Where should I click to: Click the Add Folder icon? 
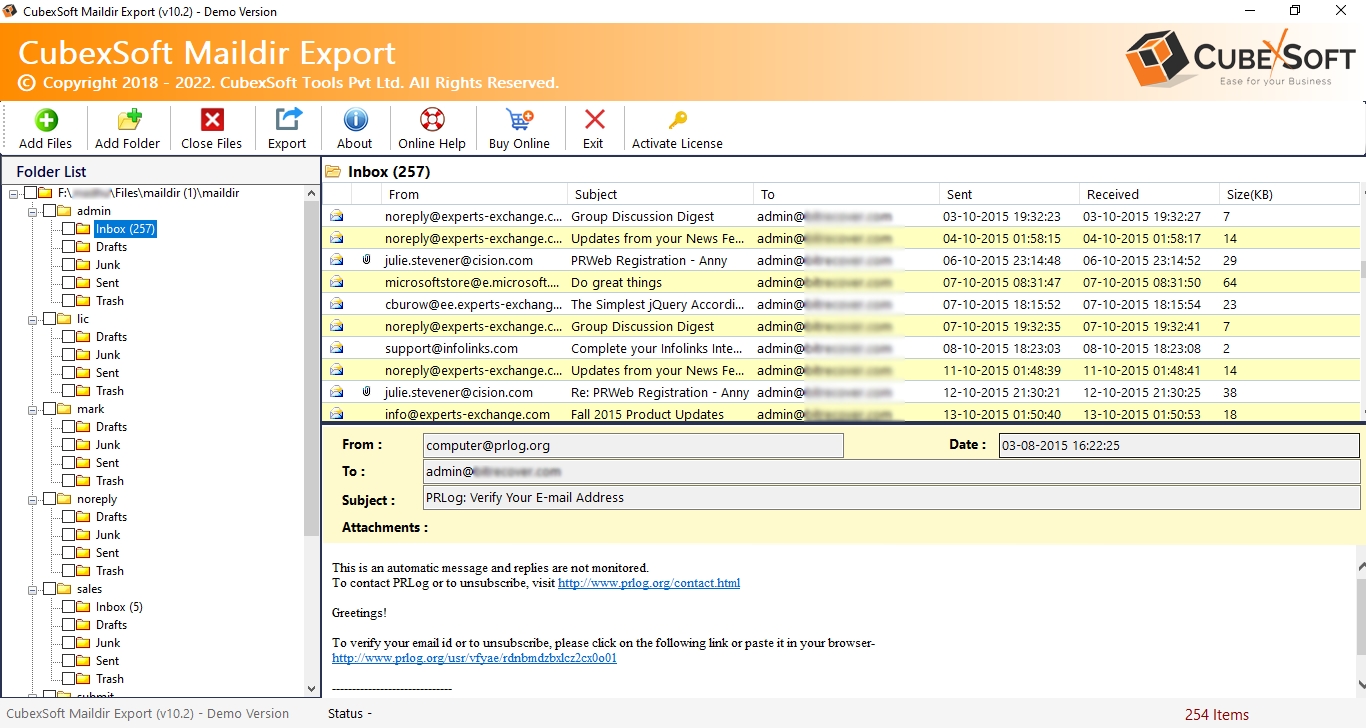pyautogui.click(x=128, y=121)
